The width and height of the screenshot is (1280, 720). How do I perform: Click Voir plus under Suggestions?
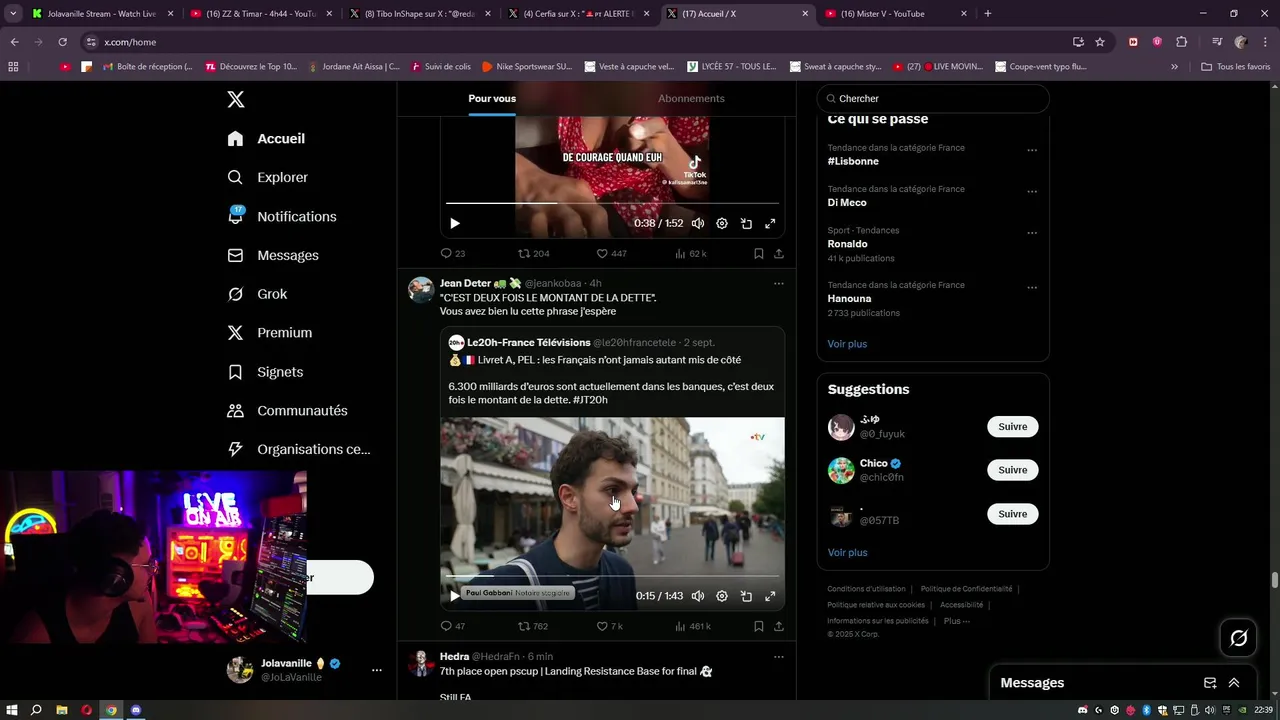pos(847,553)
